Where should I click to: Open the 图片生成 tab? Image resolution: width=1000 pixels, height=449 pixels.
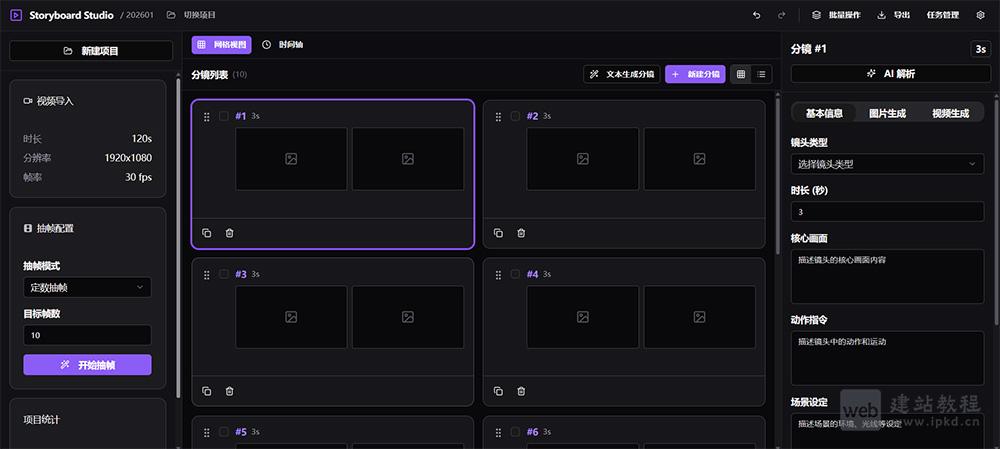click(887, 113)
